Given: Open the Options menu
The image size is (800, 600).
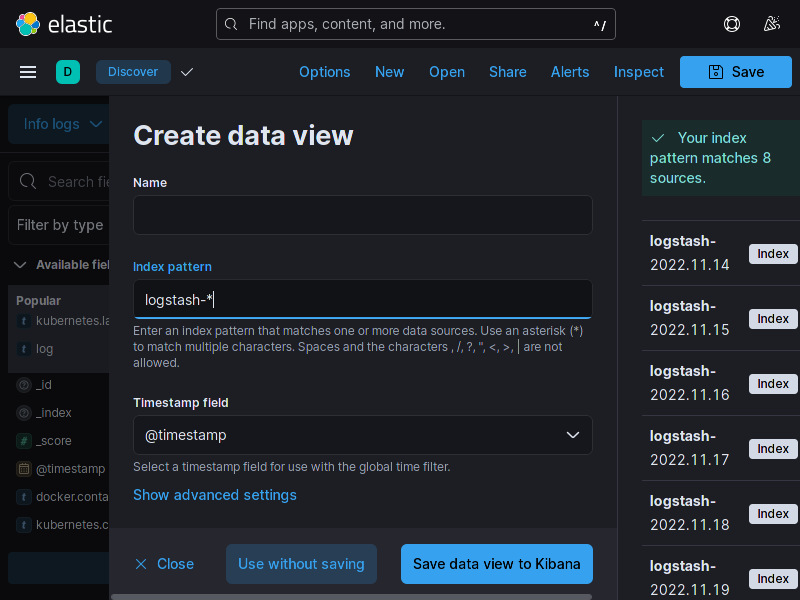Looking at the screenshot, I should pyautogui.click(x=324, y=71).
